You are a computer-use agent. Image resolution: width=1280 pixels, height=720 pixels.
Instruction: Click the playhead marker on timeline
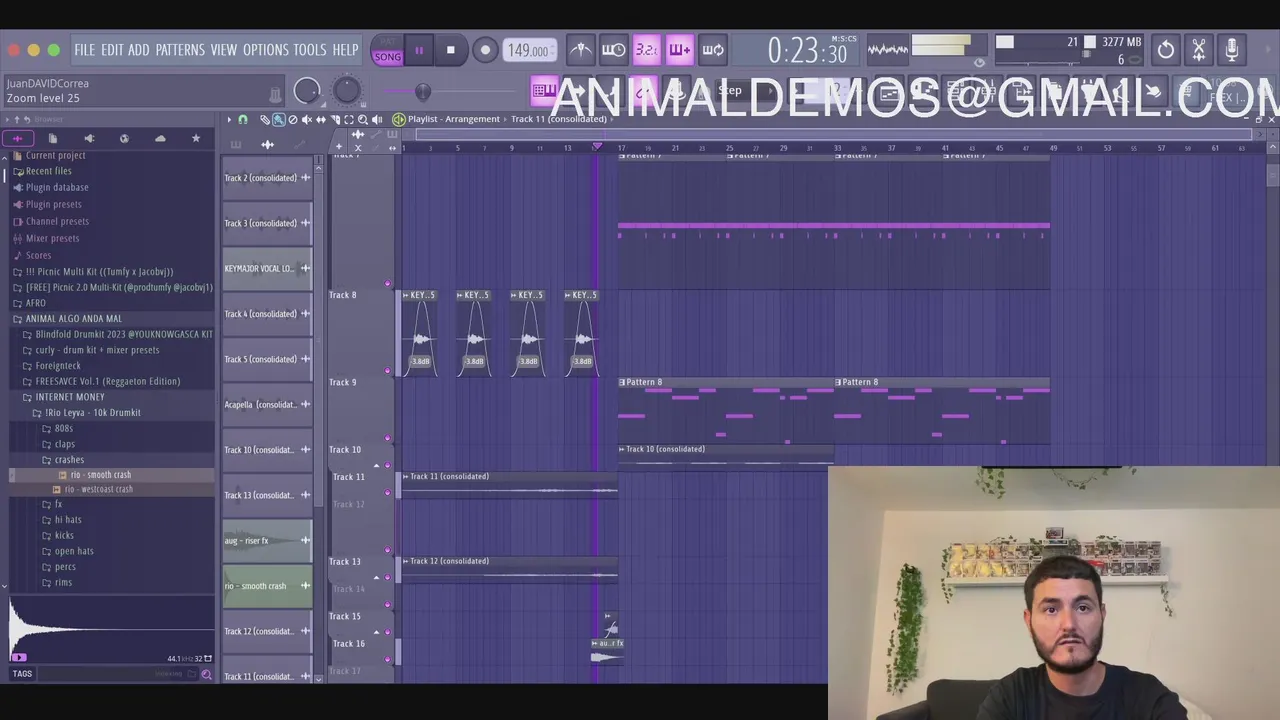(597, 147)
